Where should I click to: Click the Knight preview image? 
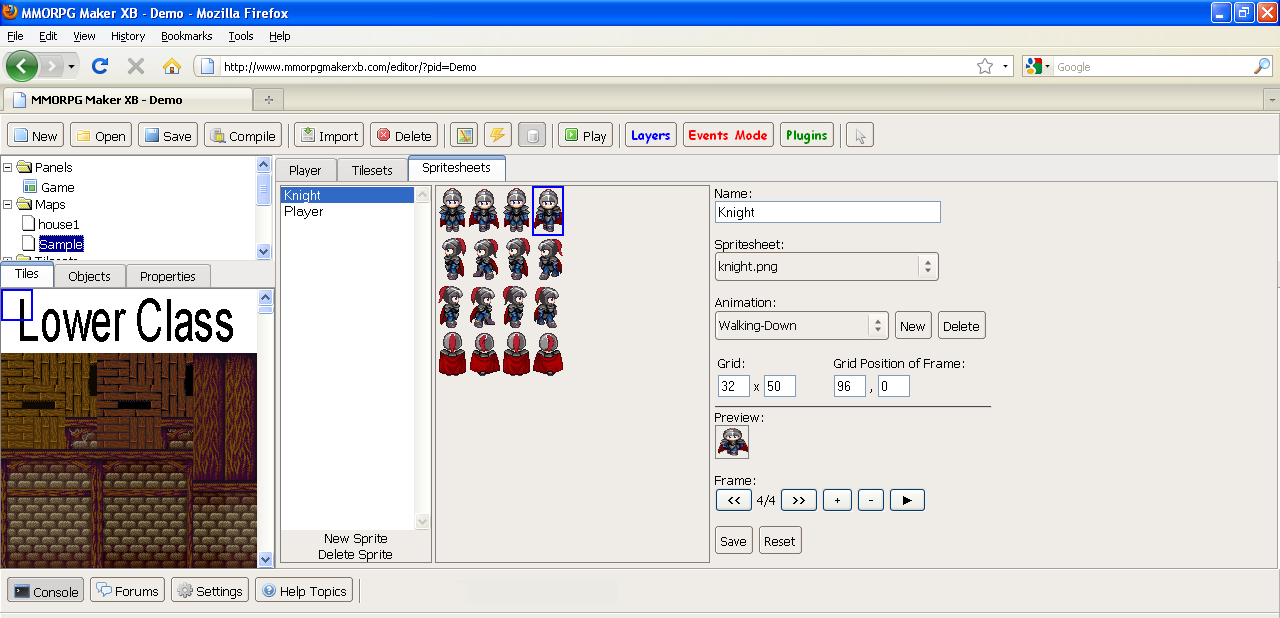(x=732, y=442)
